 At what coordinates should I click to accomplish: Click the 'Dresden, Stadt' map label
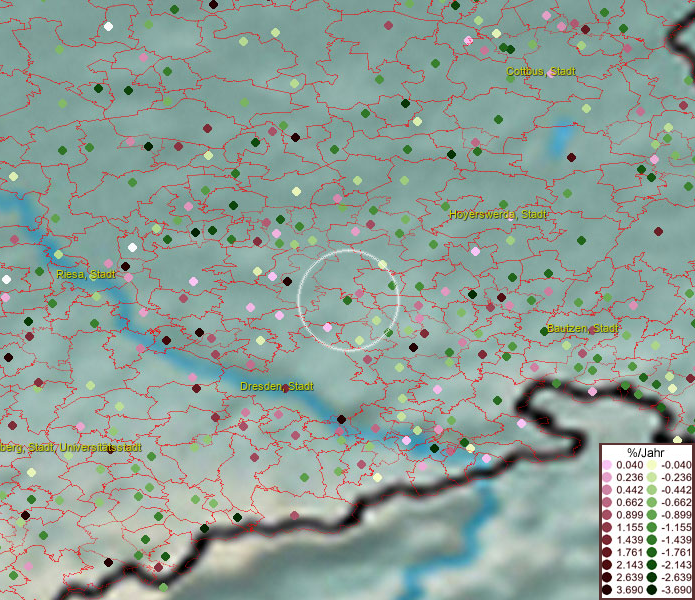[277, 386]
